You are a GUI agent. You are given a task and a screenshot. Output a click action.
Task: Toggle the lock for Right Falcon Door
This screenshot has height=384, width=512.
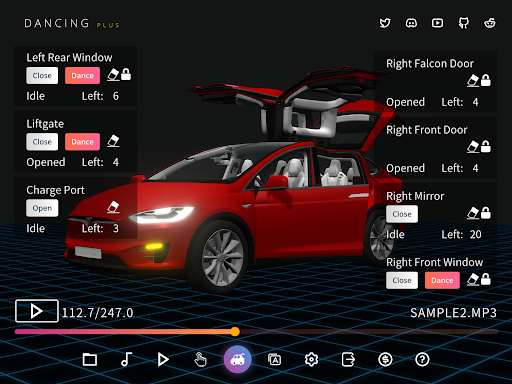point(486,80)
